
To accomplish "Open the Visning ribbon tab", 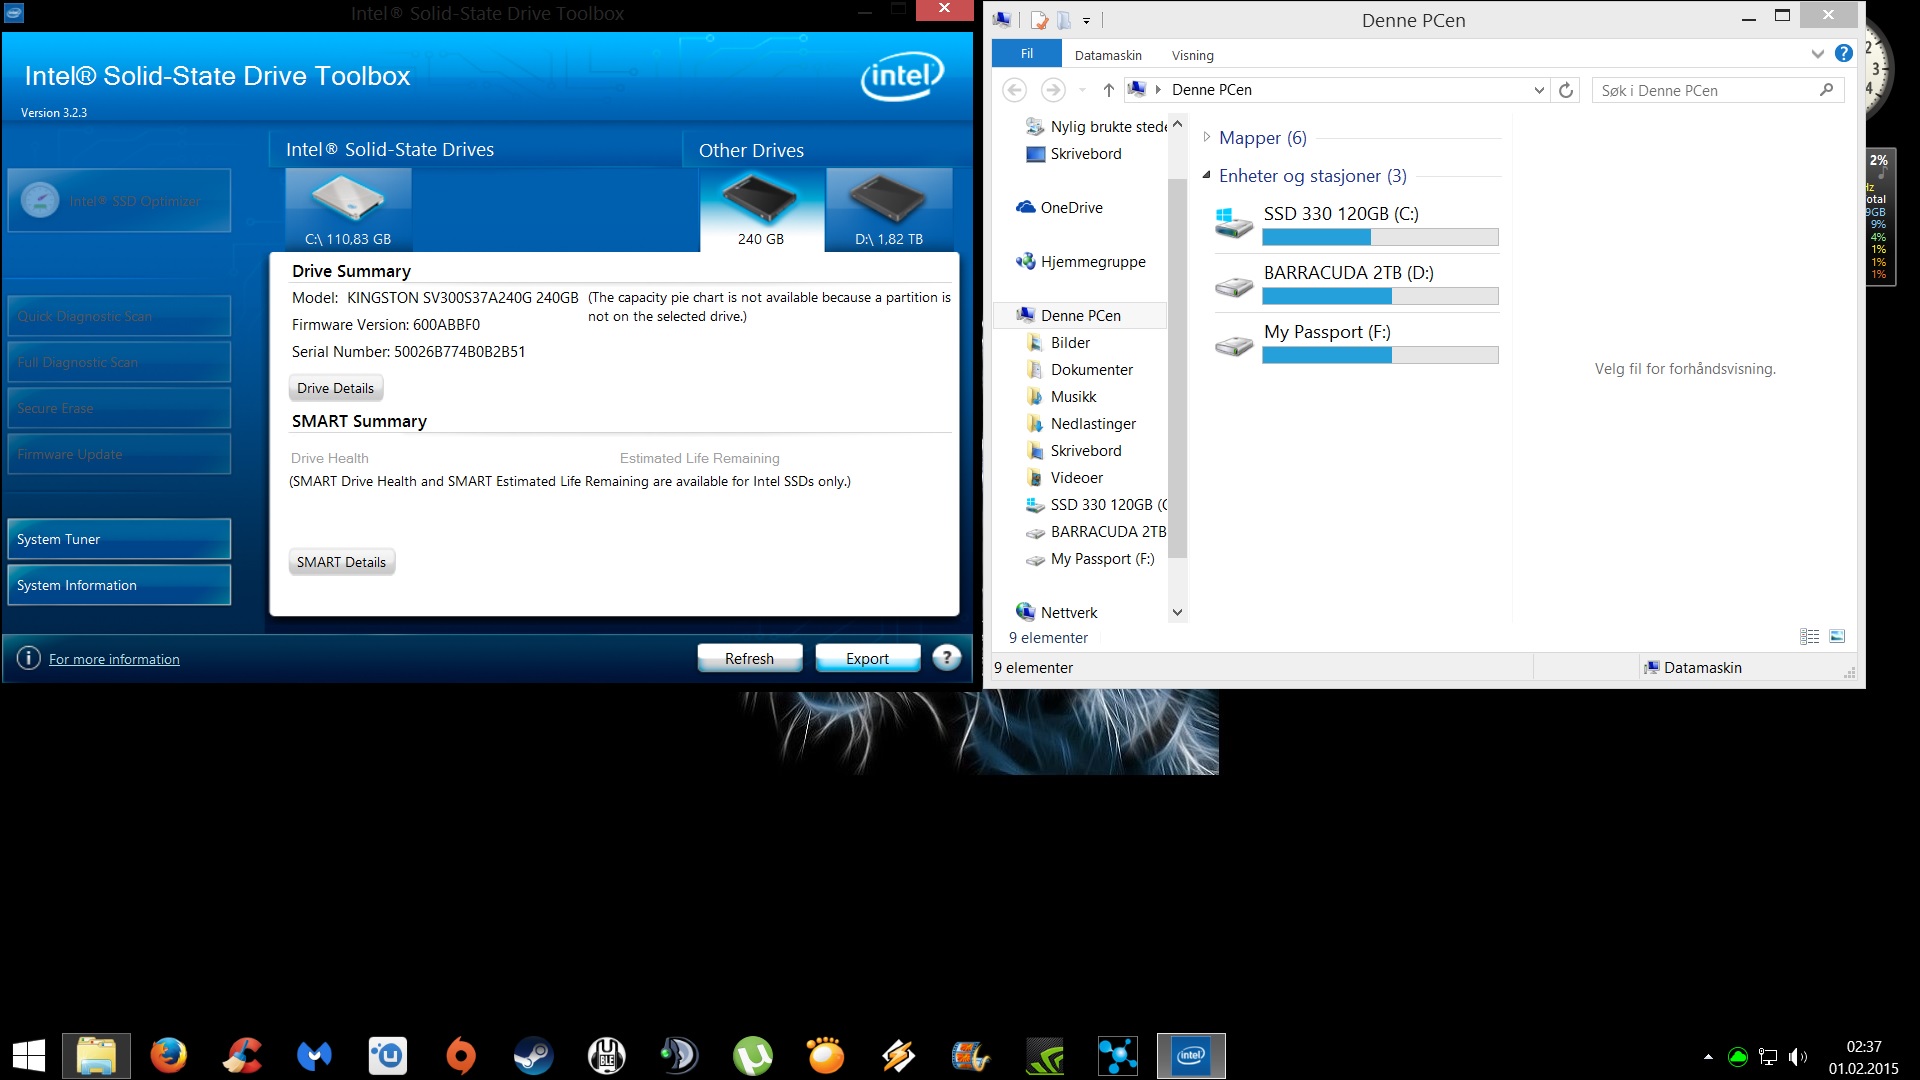I will pos(1192,55).
